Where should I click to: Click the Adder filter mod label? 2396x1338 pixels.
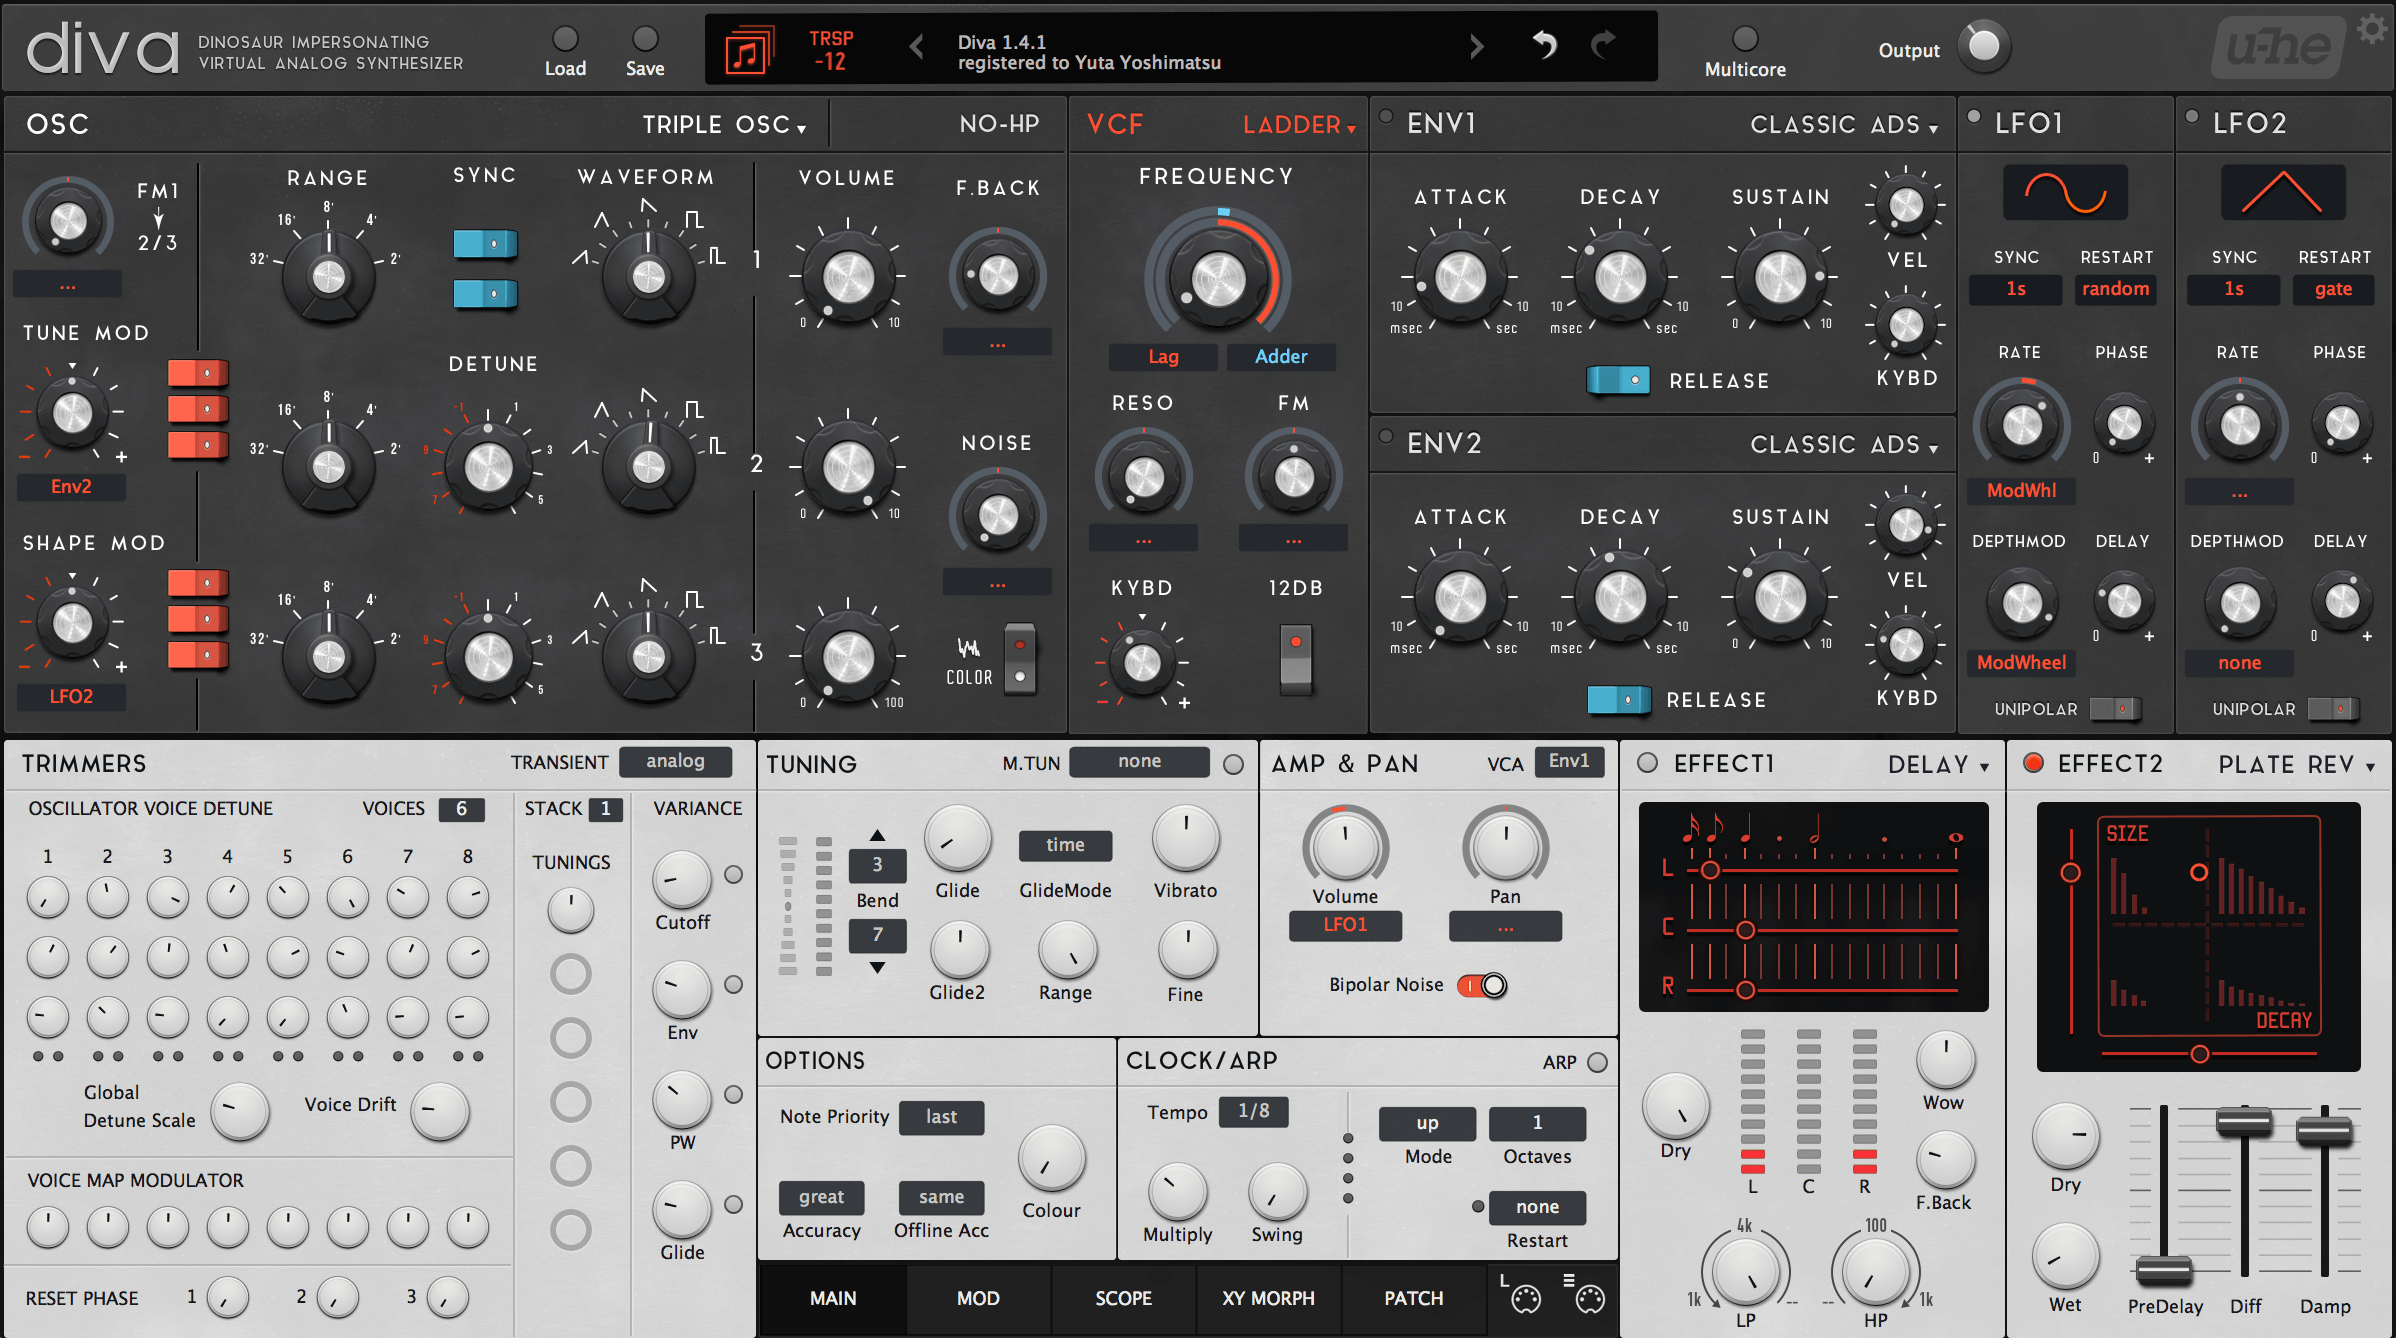tap(1281, 357)
